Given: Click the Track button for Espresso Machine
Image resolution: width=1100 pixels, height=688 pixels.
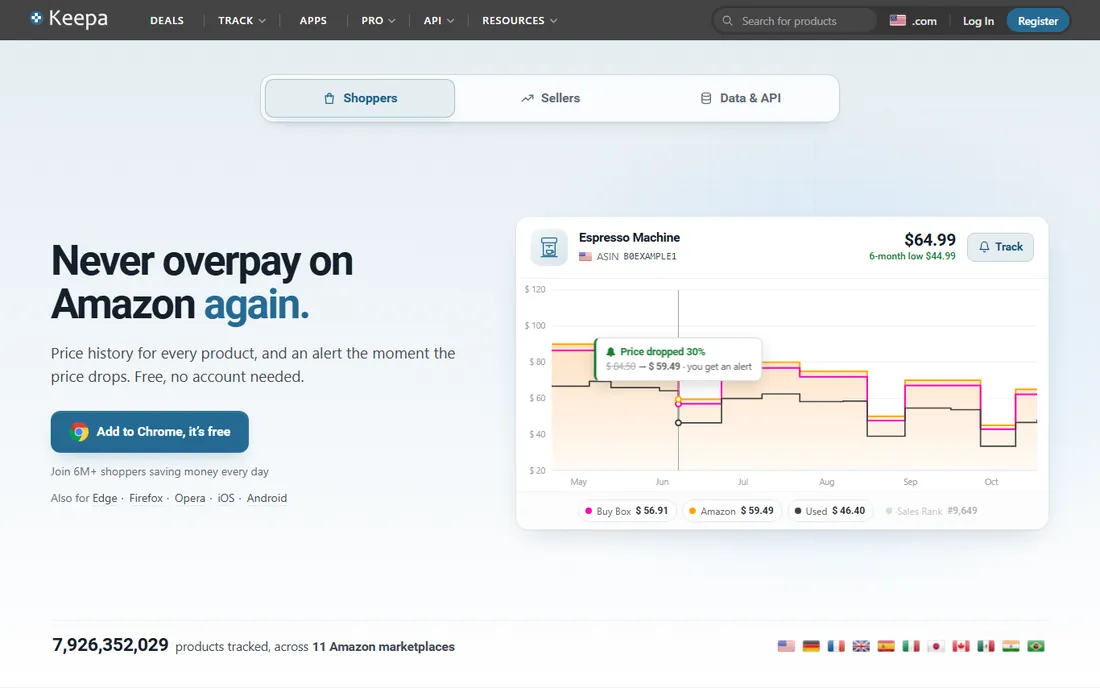Looking at the screenshot, I should click(1000, 247).
